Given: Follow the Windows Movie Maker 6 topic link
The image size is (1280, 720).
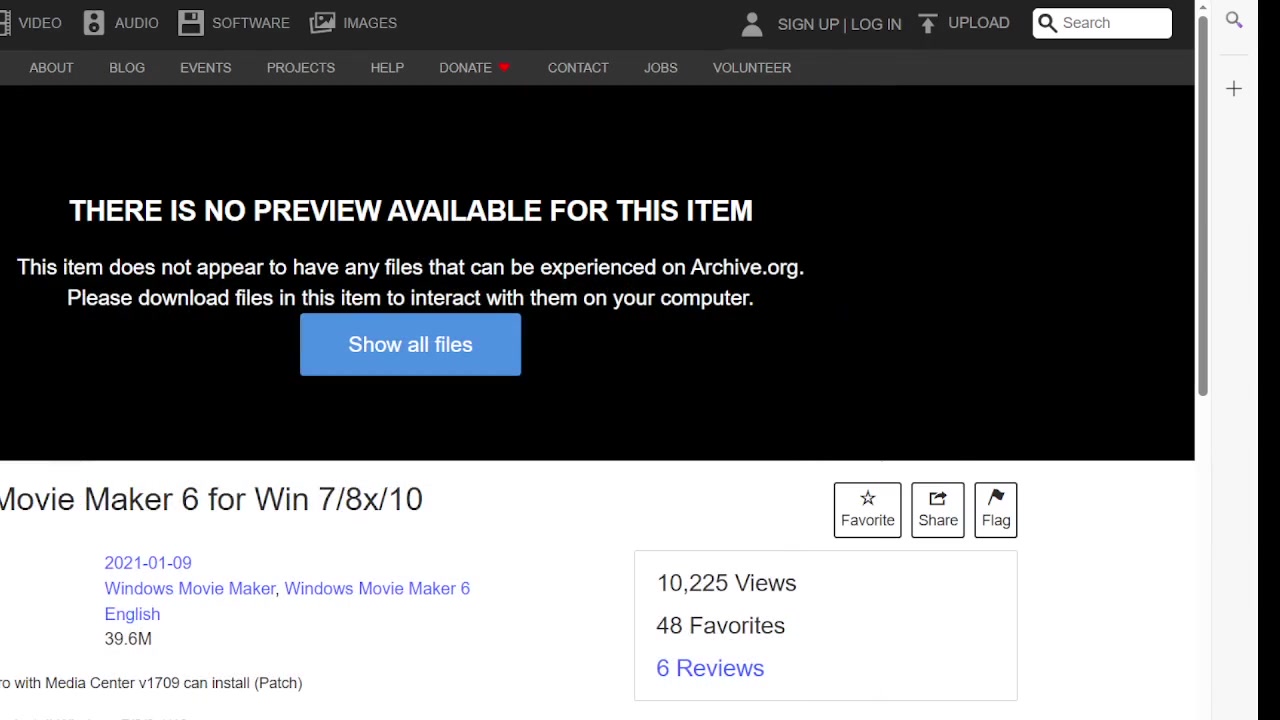Looking at the screenshot, I should pos(377,588).
